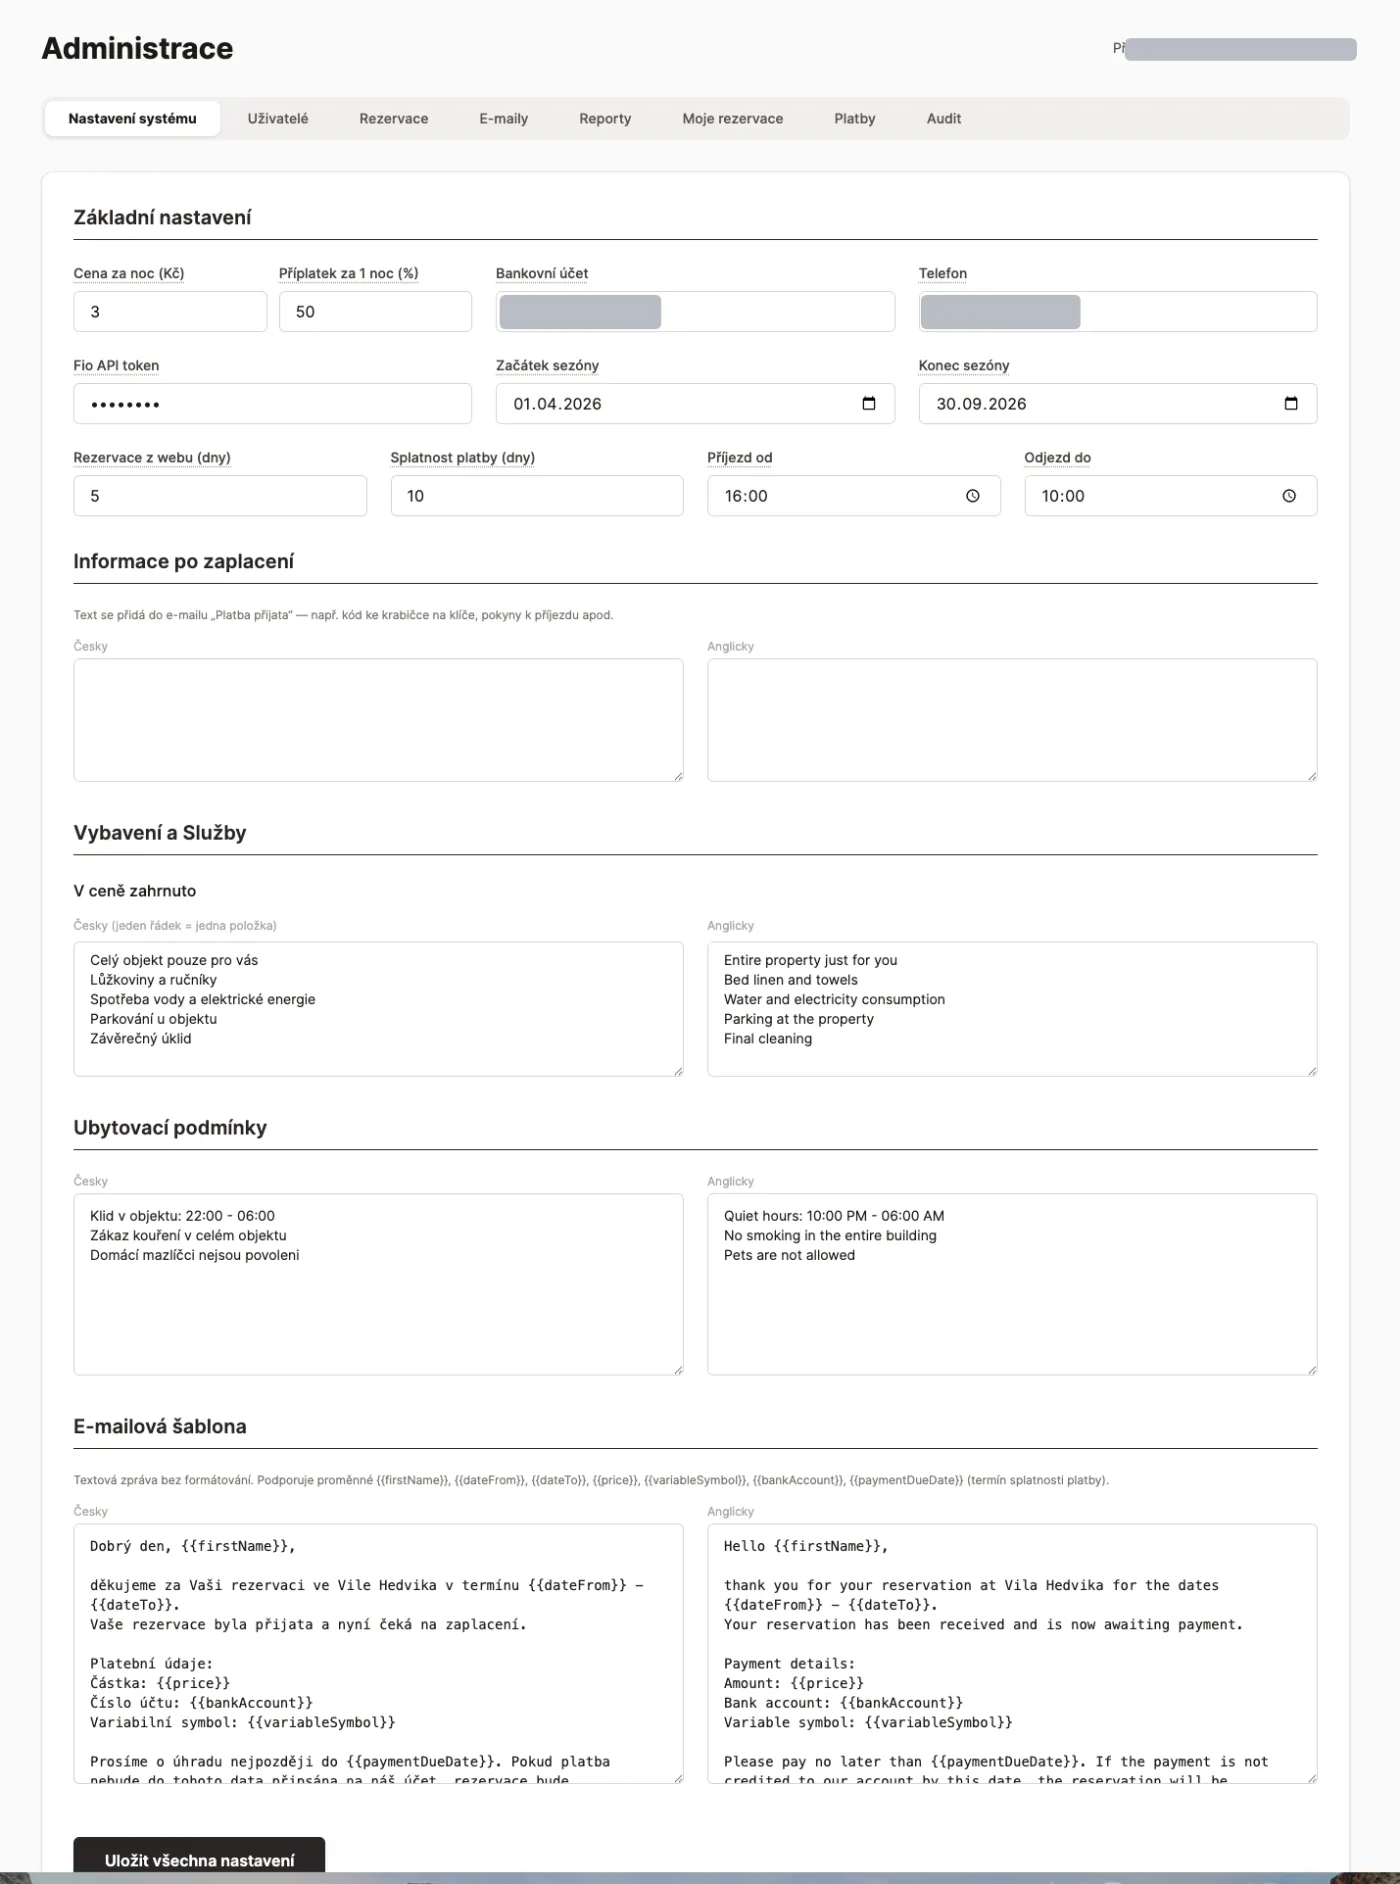Click the V ceně zahrnuto subheading
Image resolution: width=1400 pixels, height=1884 pixels.
(134, 890)
